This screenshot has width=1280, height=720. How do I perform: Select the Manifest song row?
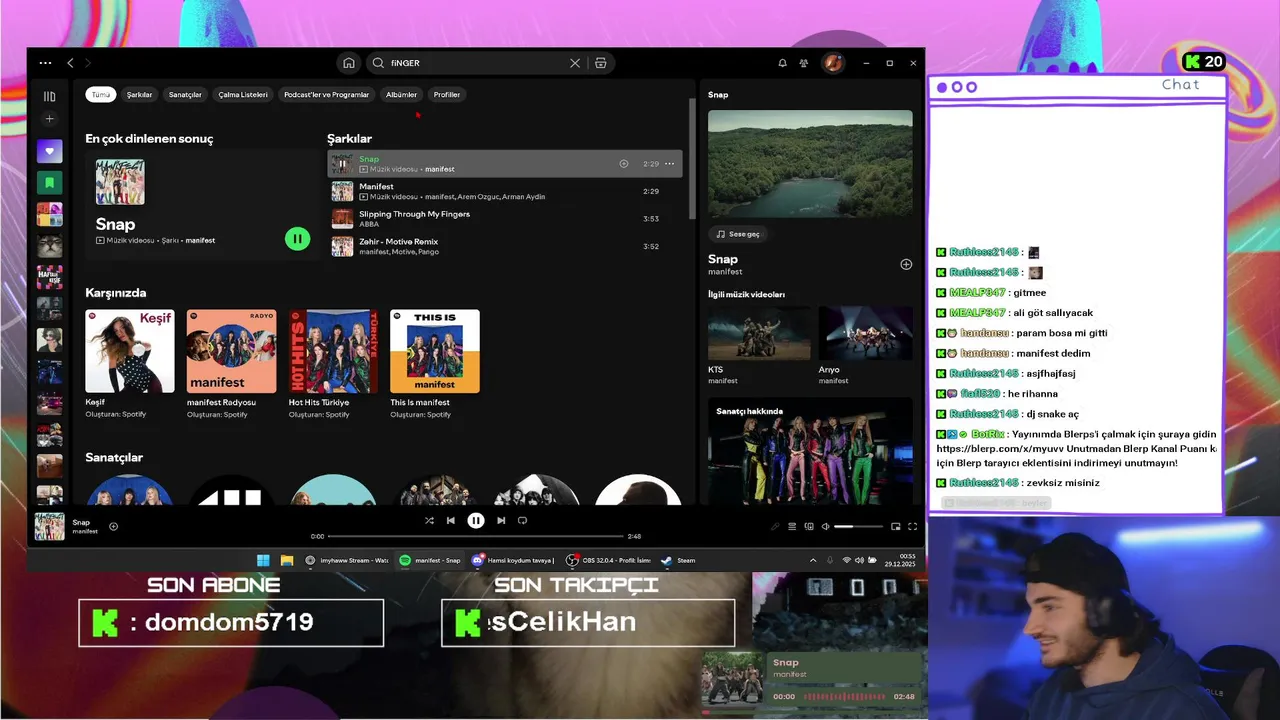coord(505,191)
